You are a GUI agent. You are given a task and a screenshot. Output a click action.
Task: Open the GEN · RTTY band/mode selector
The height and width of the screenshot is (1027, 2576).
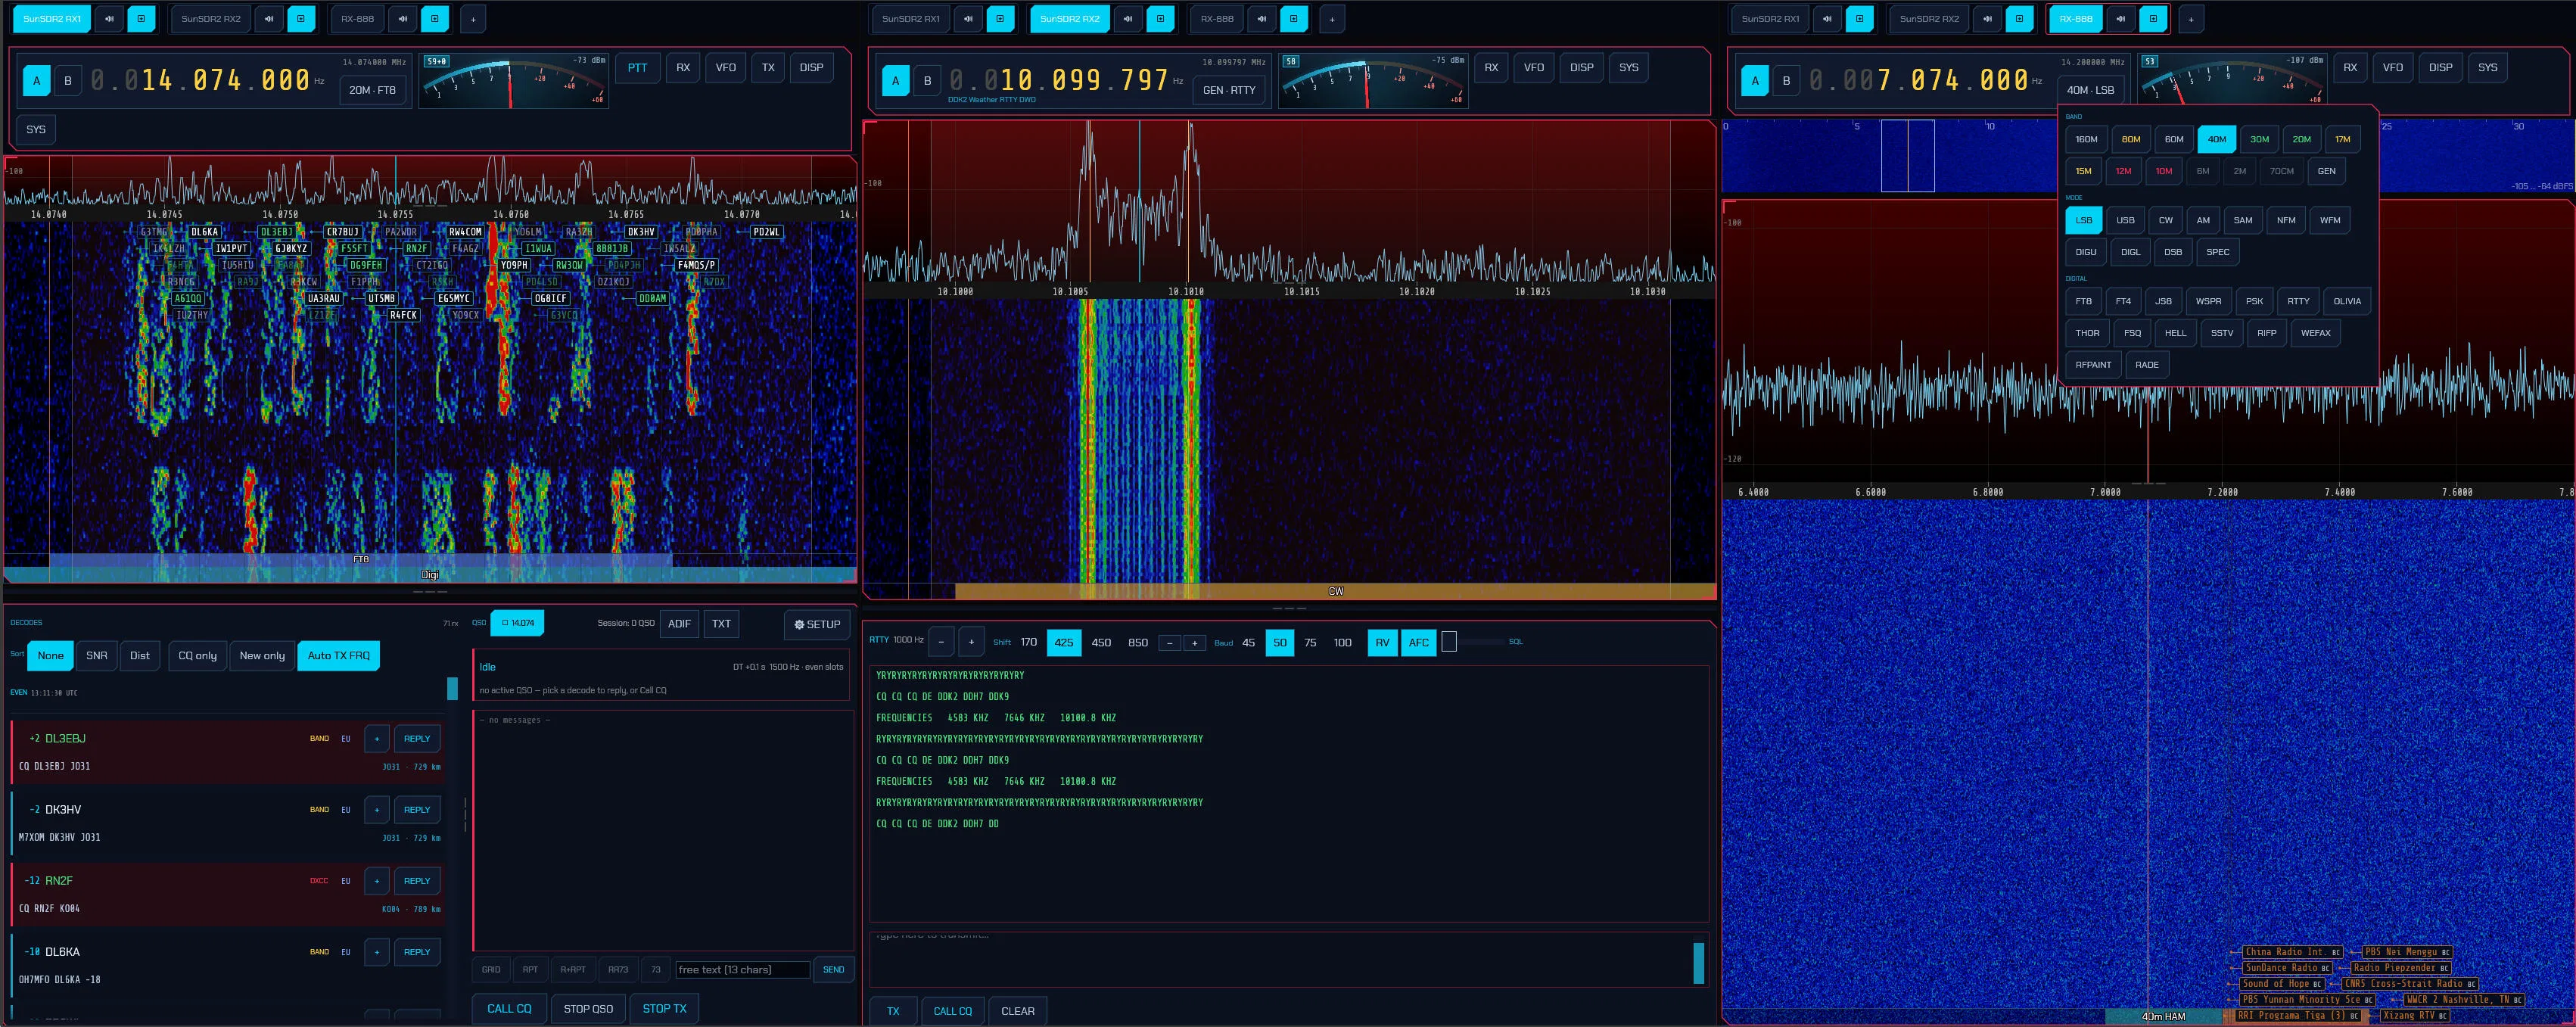(x=1229, y=90)
